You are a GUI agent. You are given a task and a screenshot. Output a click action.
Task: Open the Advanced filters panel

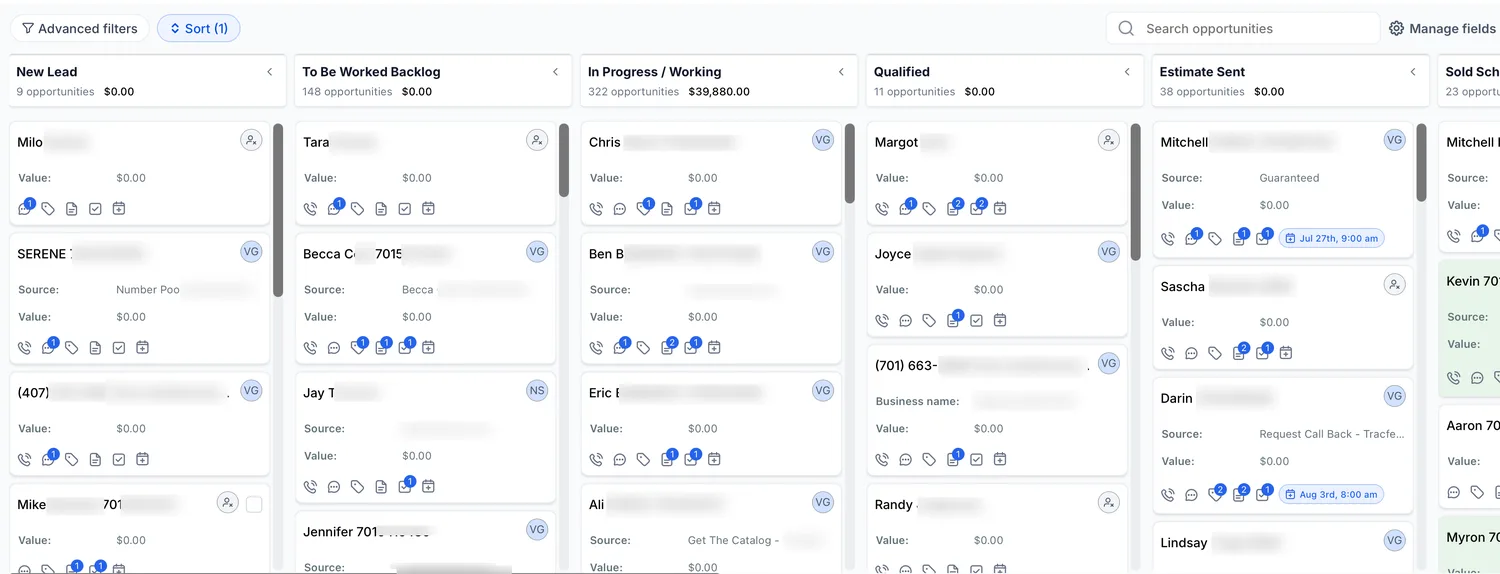[x=80, y=29]
